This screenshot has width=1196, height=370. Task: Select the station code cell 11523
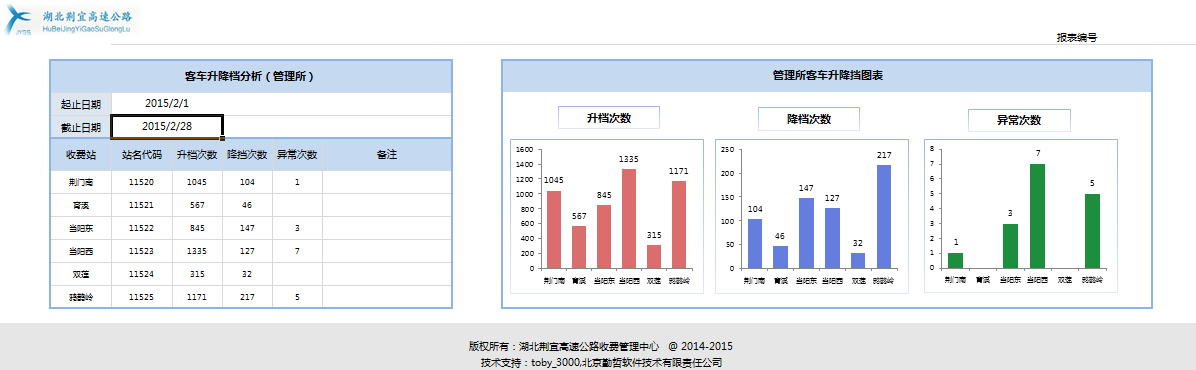142,251
